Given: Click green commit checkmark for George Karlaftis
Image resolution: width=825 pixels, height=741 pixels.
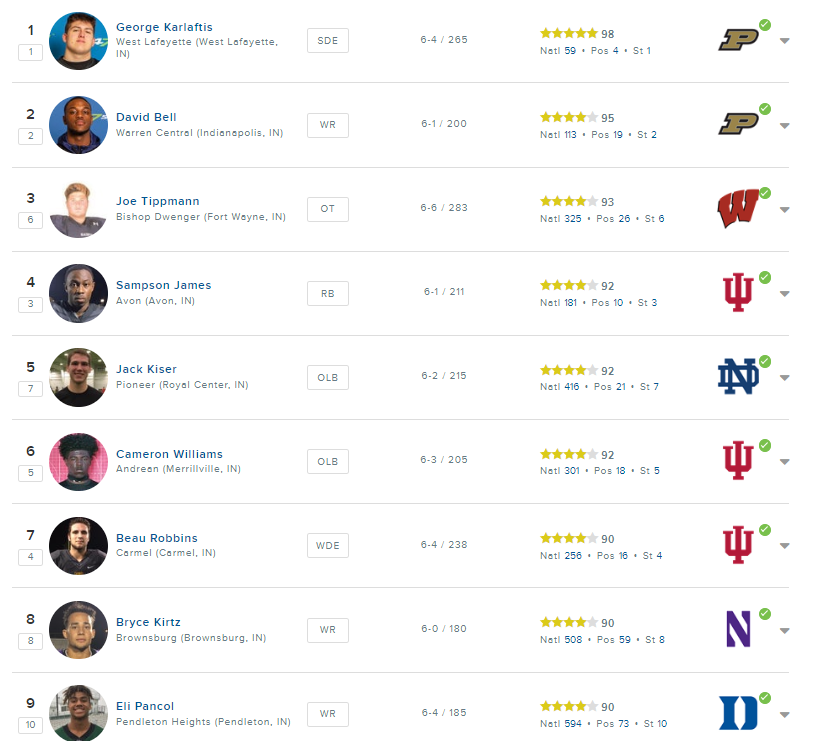Looking at the screenshot, I should [765, 25].
